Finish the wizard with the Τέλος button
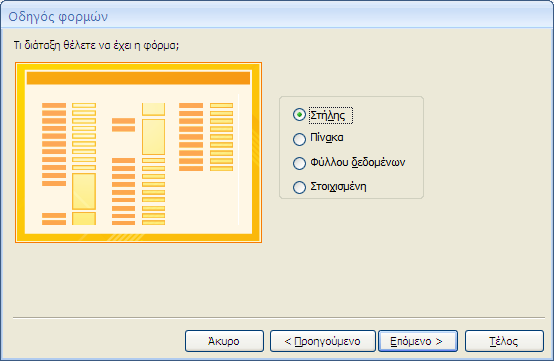554x361 pixels. coord(504,341)
